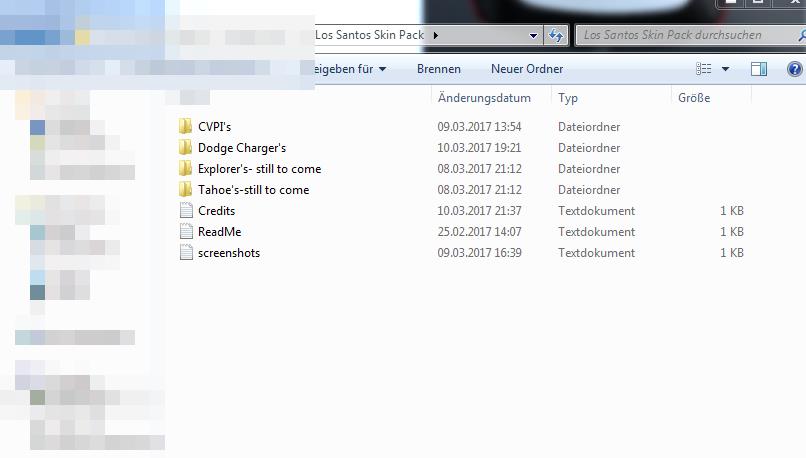806x458 pixels.
Task: Select the Explorer's- still to come folder icon
Action: click(x=186, y=169)
